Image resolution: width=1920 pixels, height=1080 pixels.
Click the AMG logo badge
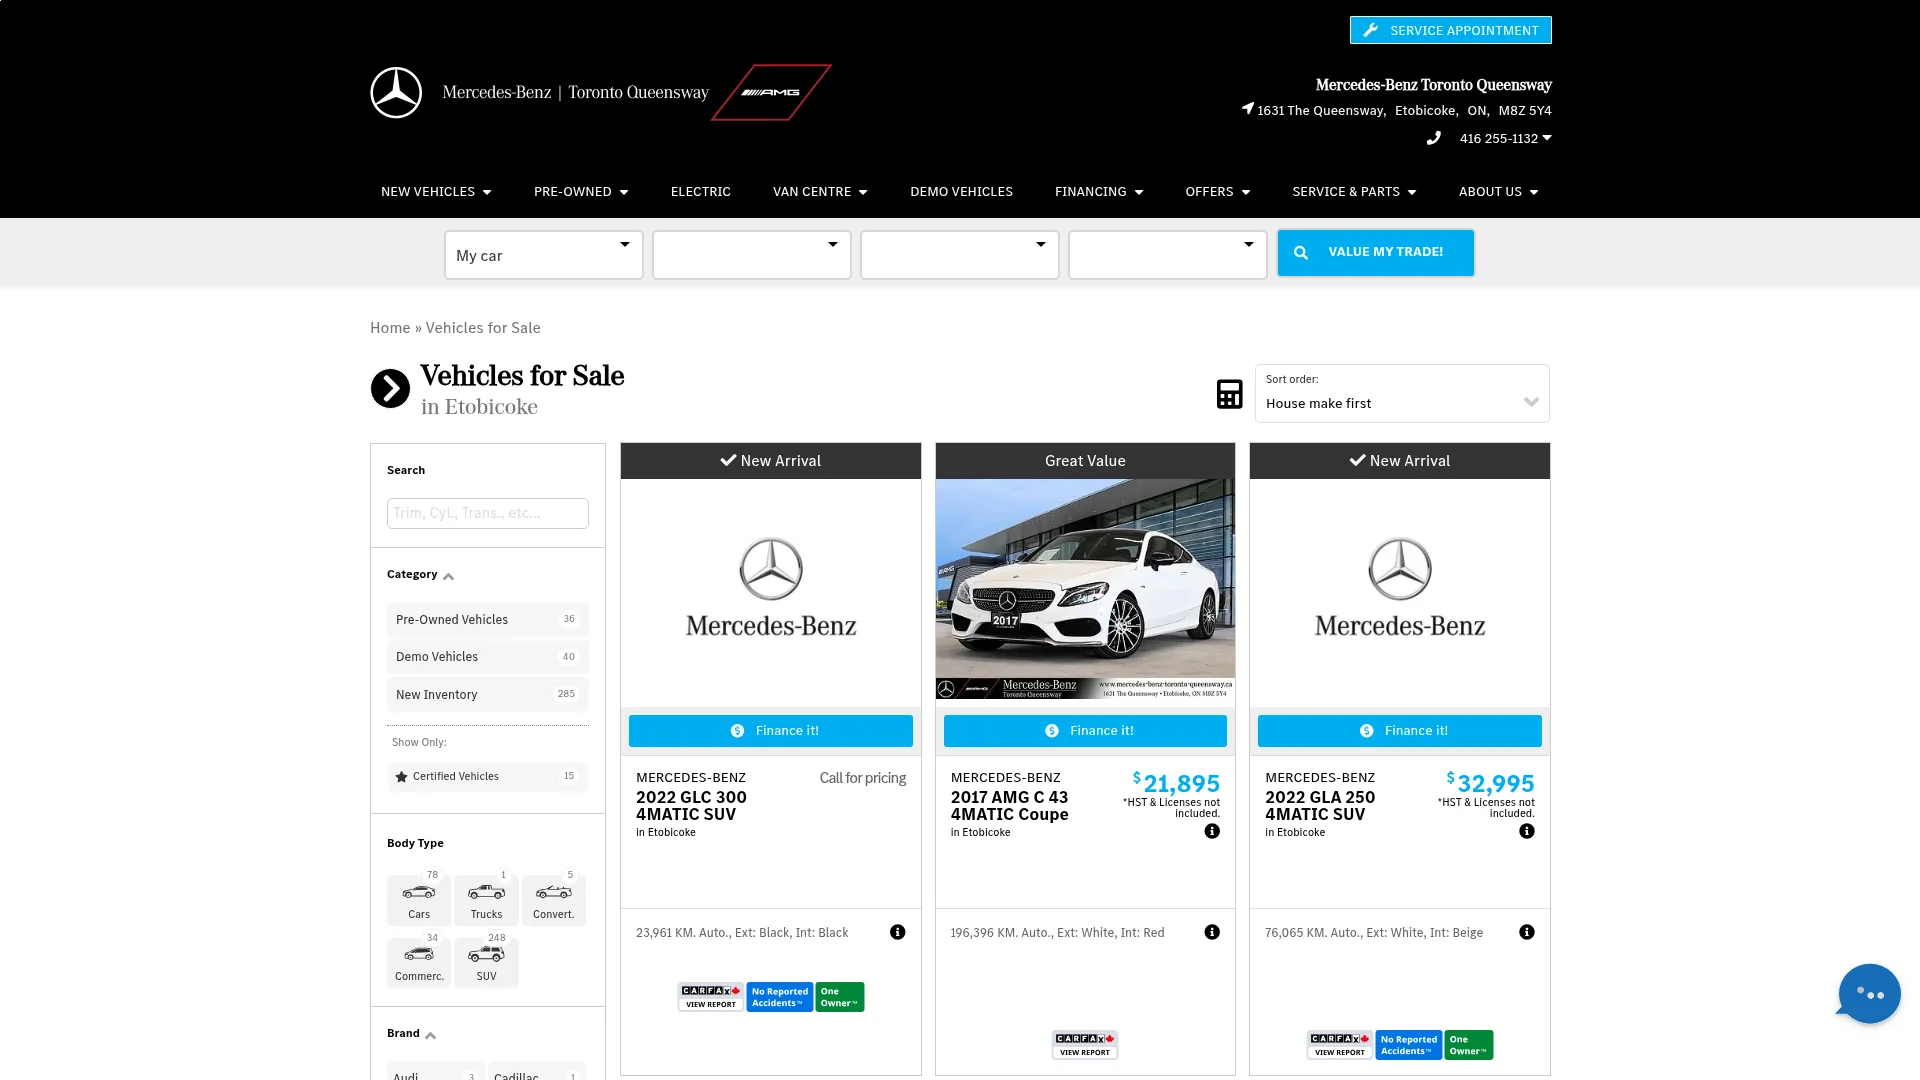(x=771, y=92)
